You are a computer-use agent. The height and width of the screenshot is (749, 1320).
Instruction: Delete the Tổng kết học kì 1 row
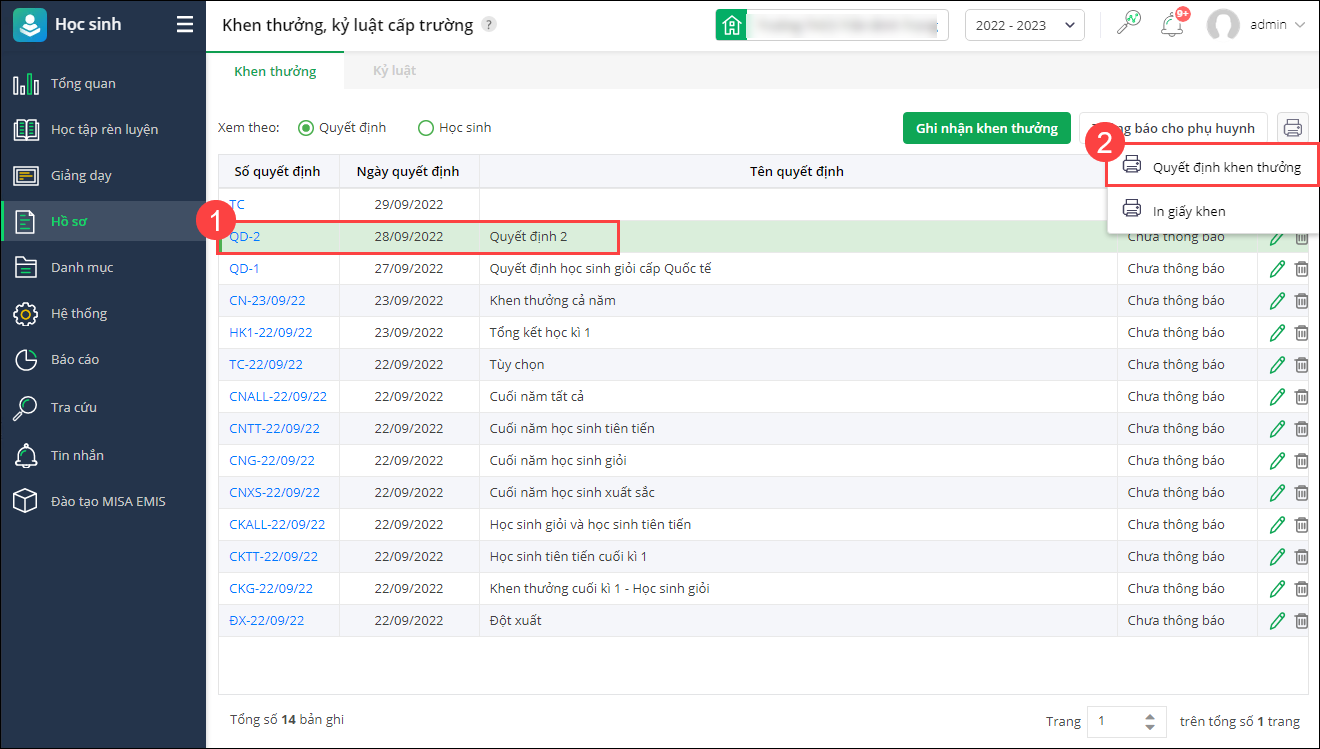(1301, 332)
